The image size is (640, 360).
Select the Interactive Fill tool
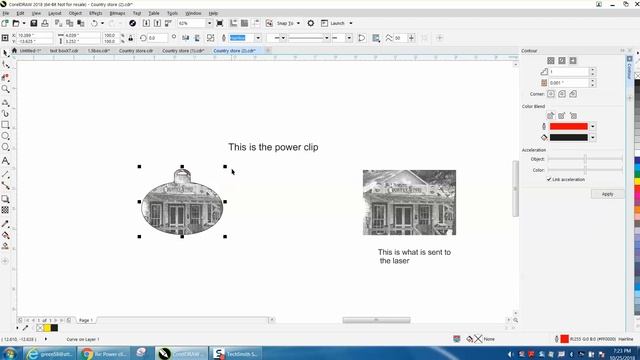pos(5,235)
